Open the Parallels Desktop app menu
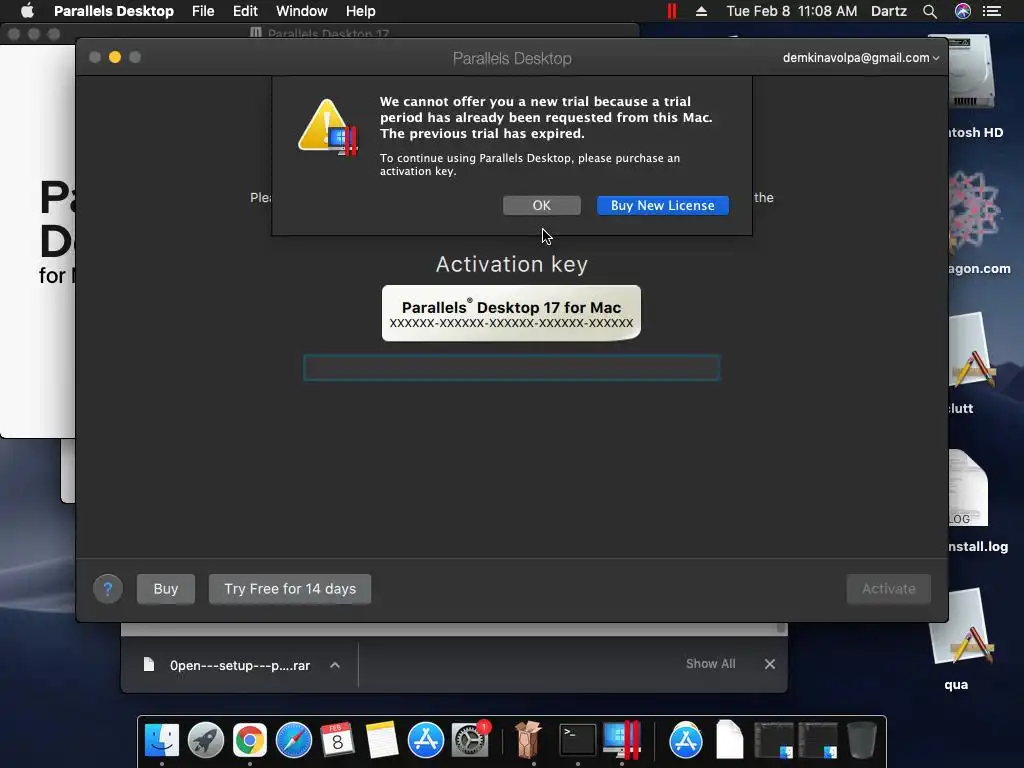This screenshot has height=768, width=1024. (x=114, y=11)
